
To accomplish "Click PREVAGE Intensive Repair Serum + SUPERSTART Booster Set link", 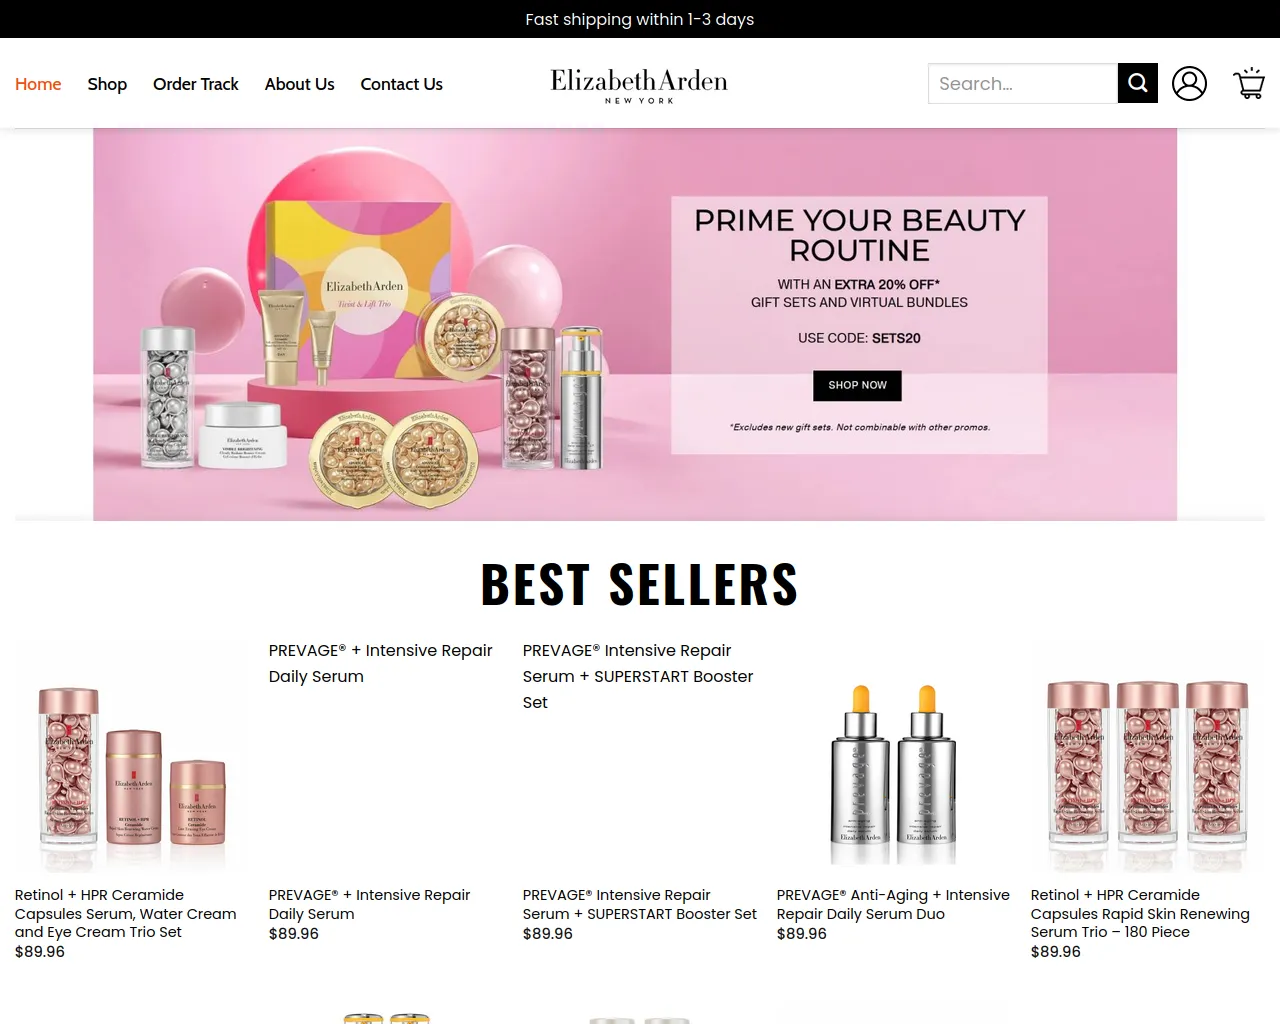I will tap(640, 904).
